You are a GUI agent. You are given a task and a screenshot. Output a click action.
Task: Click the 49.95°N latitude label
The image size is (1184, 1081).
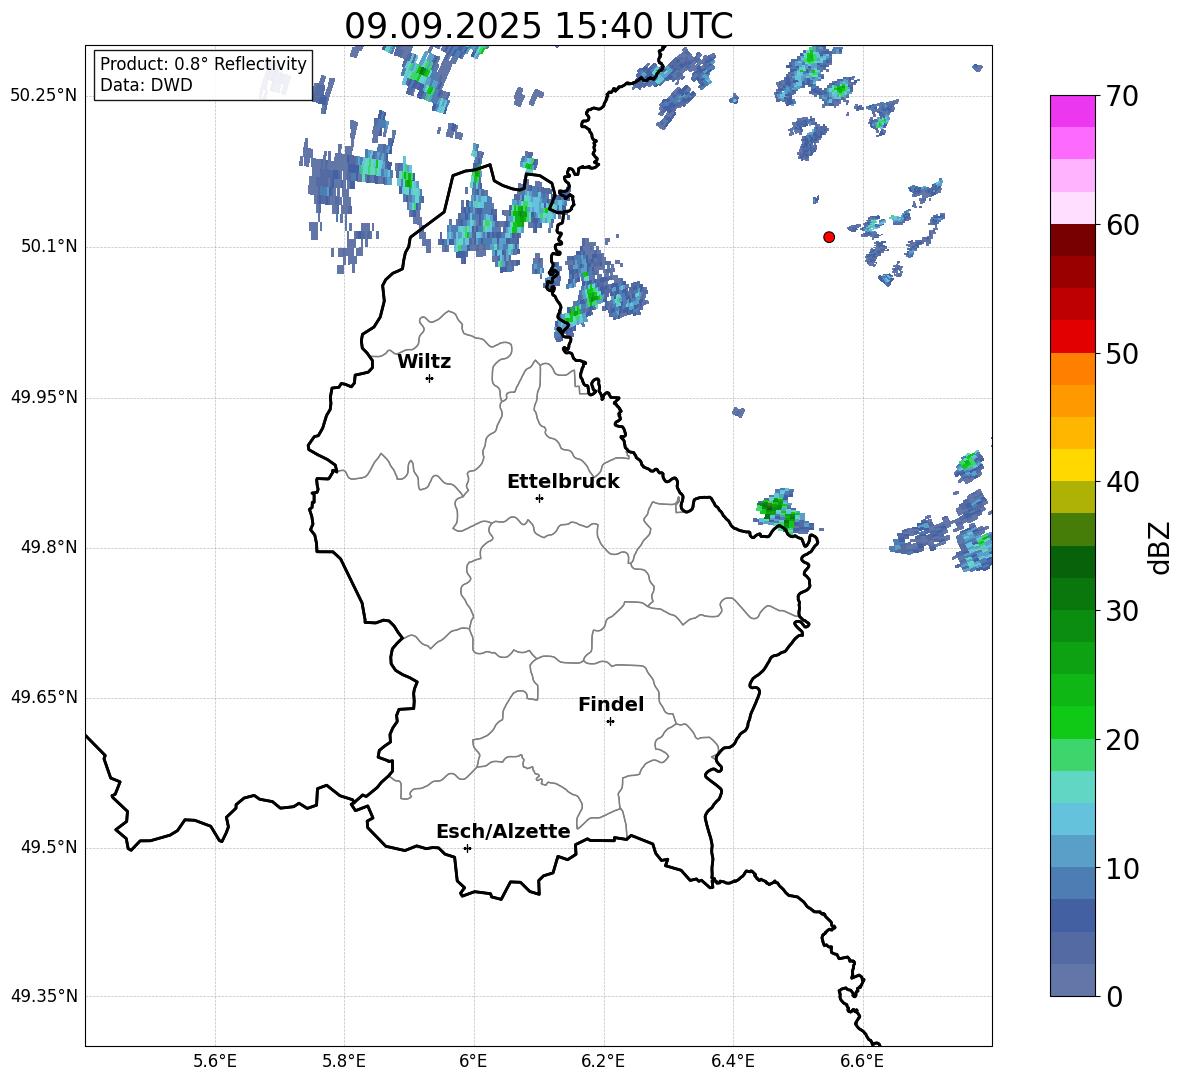[x=44, y=397]
